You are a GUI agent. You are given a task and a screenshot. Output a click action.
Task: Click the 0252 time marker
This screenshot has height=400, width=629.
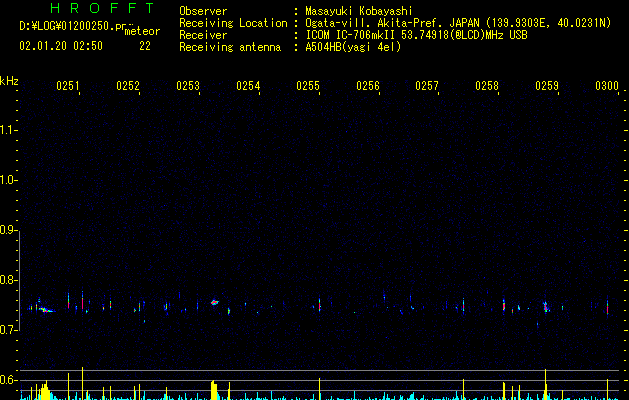(128, 86)
